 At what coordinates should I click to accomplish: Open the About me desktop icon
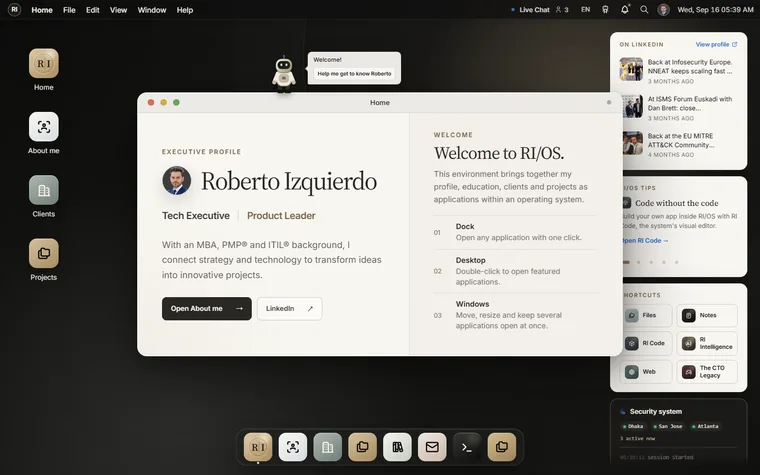click(x=44, y=127)
